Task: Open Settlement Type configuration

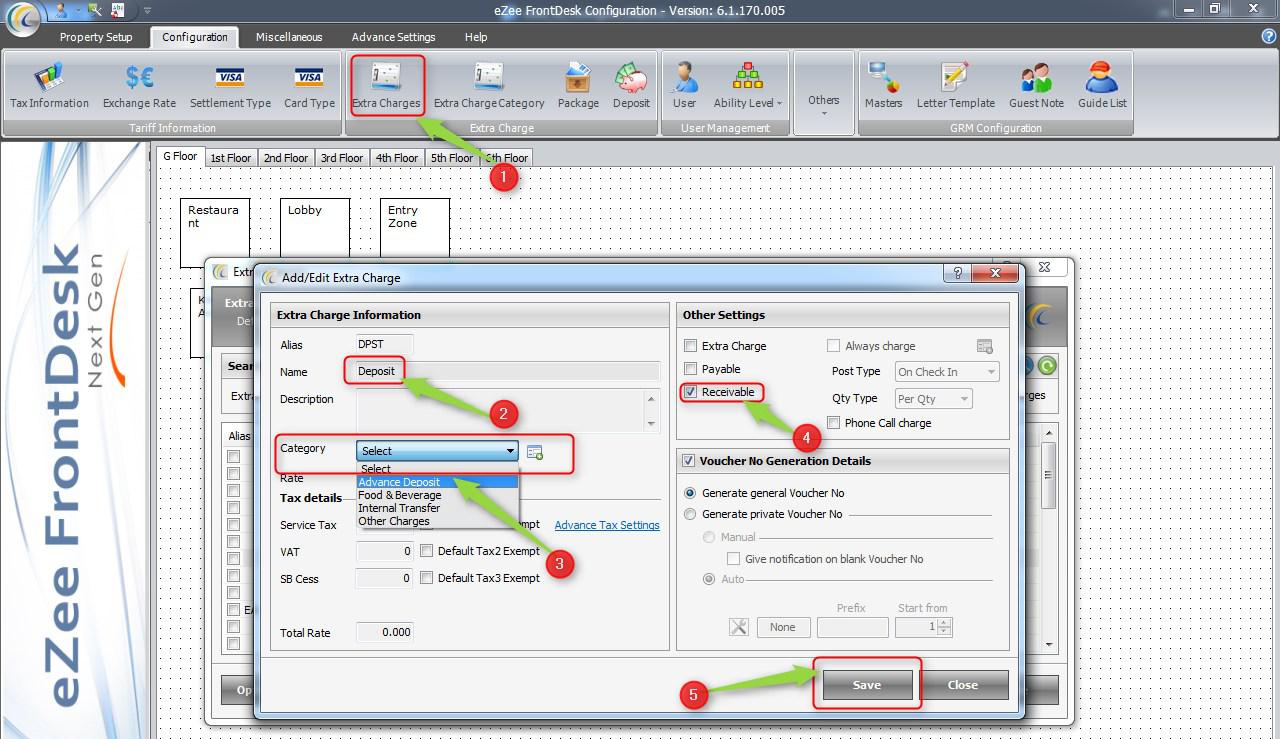Action: [x=230, y=87]
